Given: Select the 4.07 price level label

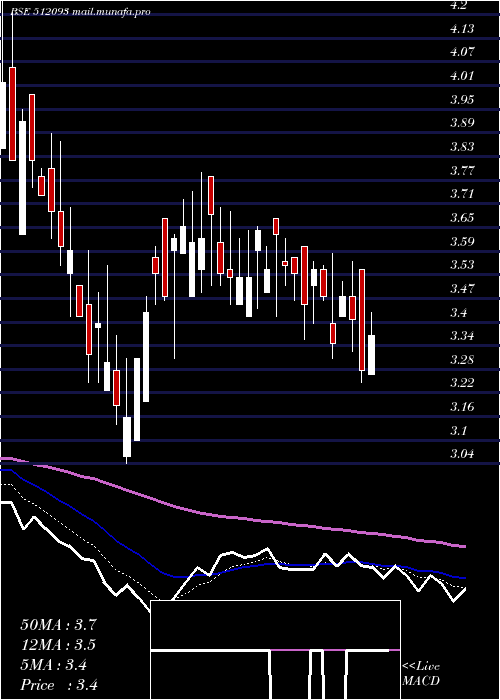Looking at the screenshot, I should (x=462, y=52).
